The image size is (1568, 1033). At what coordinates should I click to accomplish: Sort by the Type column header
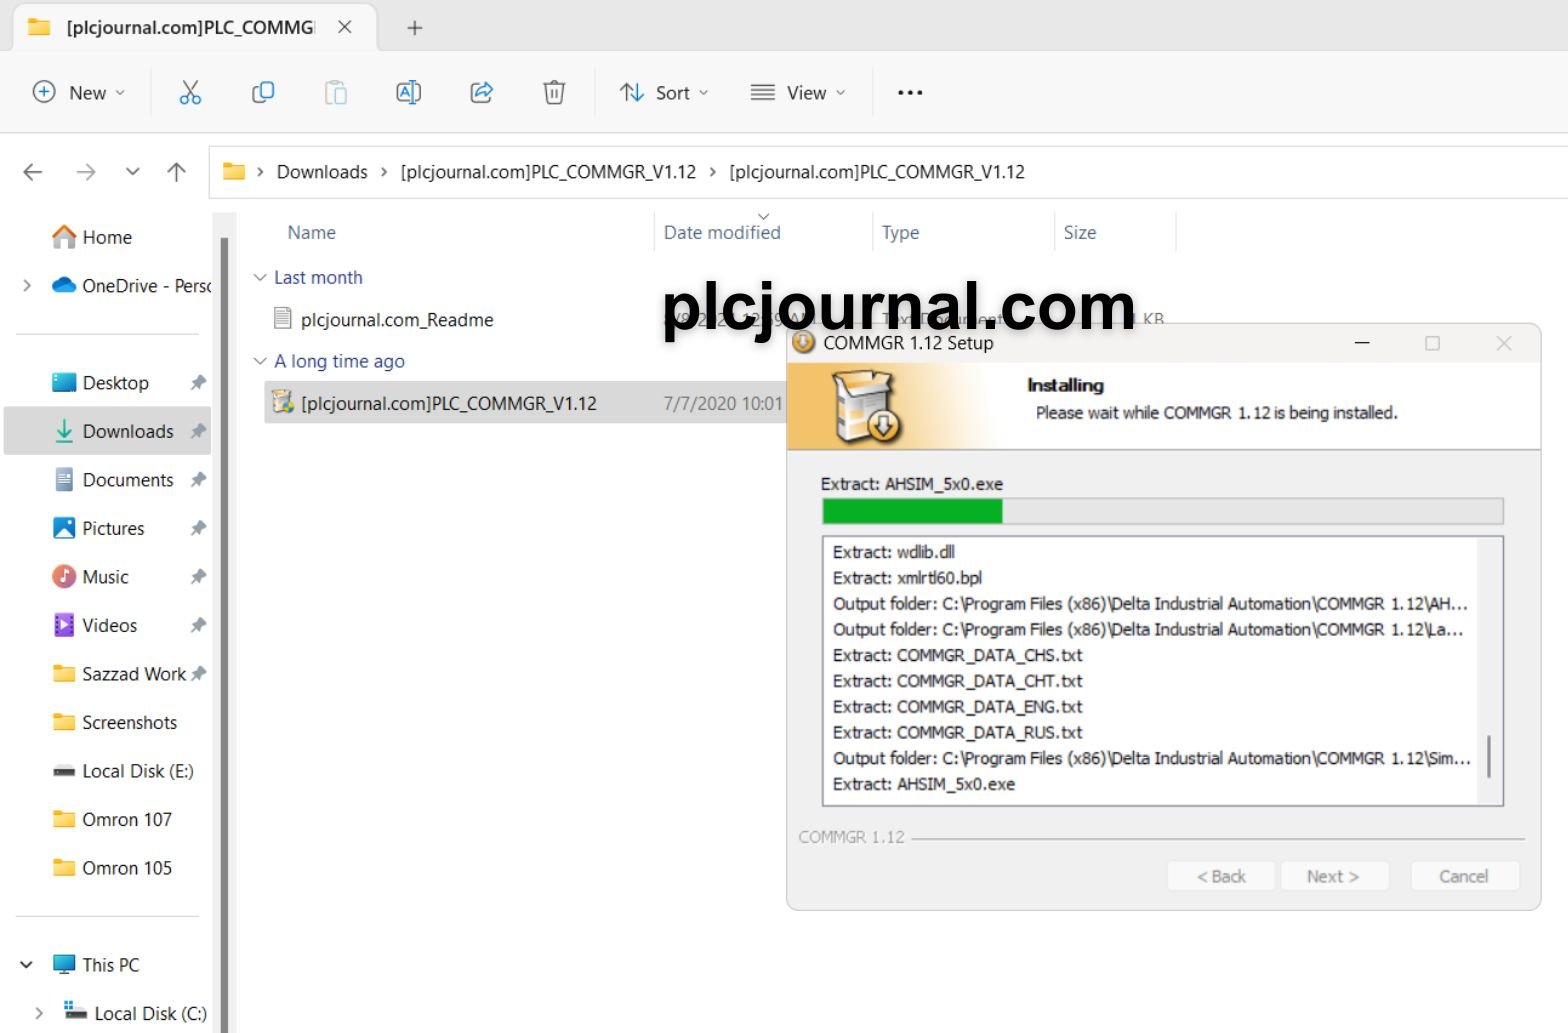click(900, 232)
